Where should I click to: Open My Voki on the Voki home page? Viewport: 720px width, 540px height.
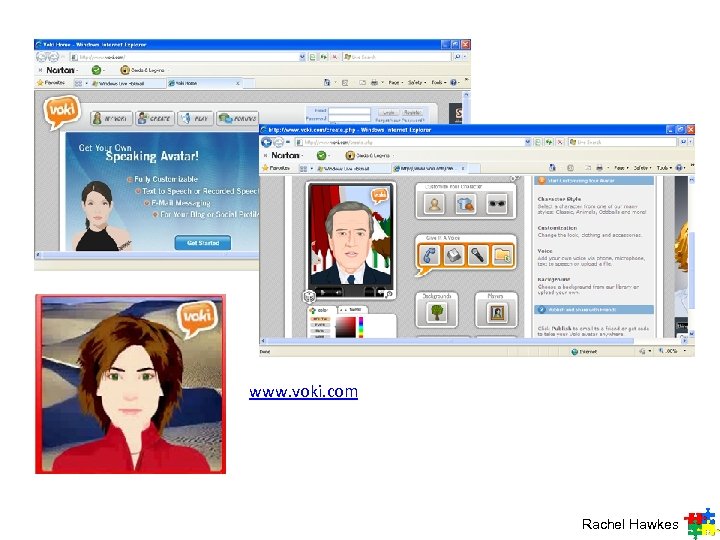click(111, 118)
